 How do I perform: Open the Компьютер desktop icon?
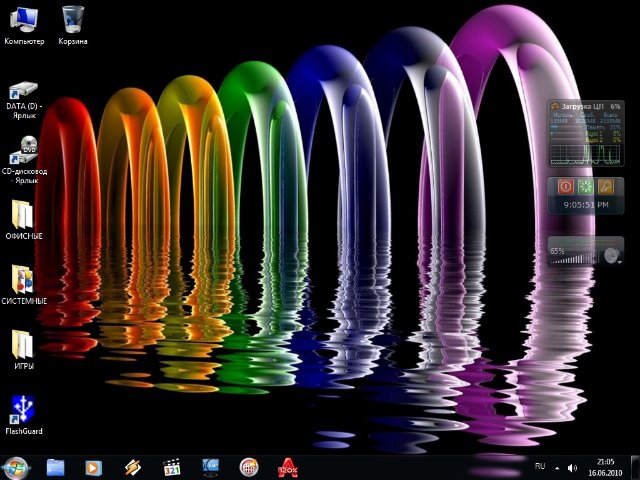[x=24, y=19]
